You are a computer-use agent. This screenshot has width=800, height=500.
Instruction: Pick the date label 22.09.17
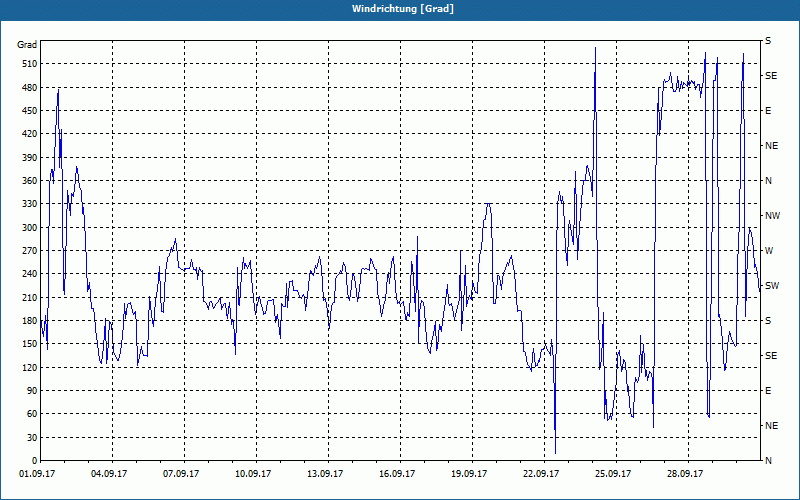click(540, 474)
